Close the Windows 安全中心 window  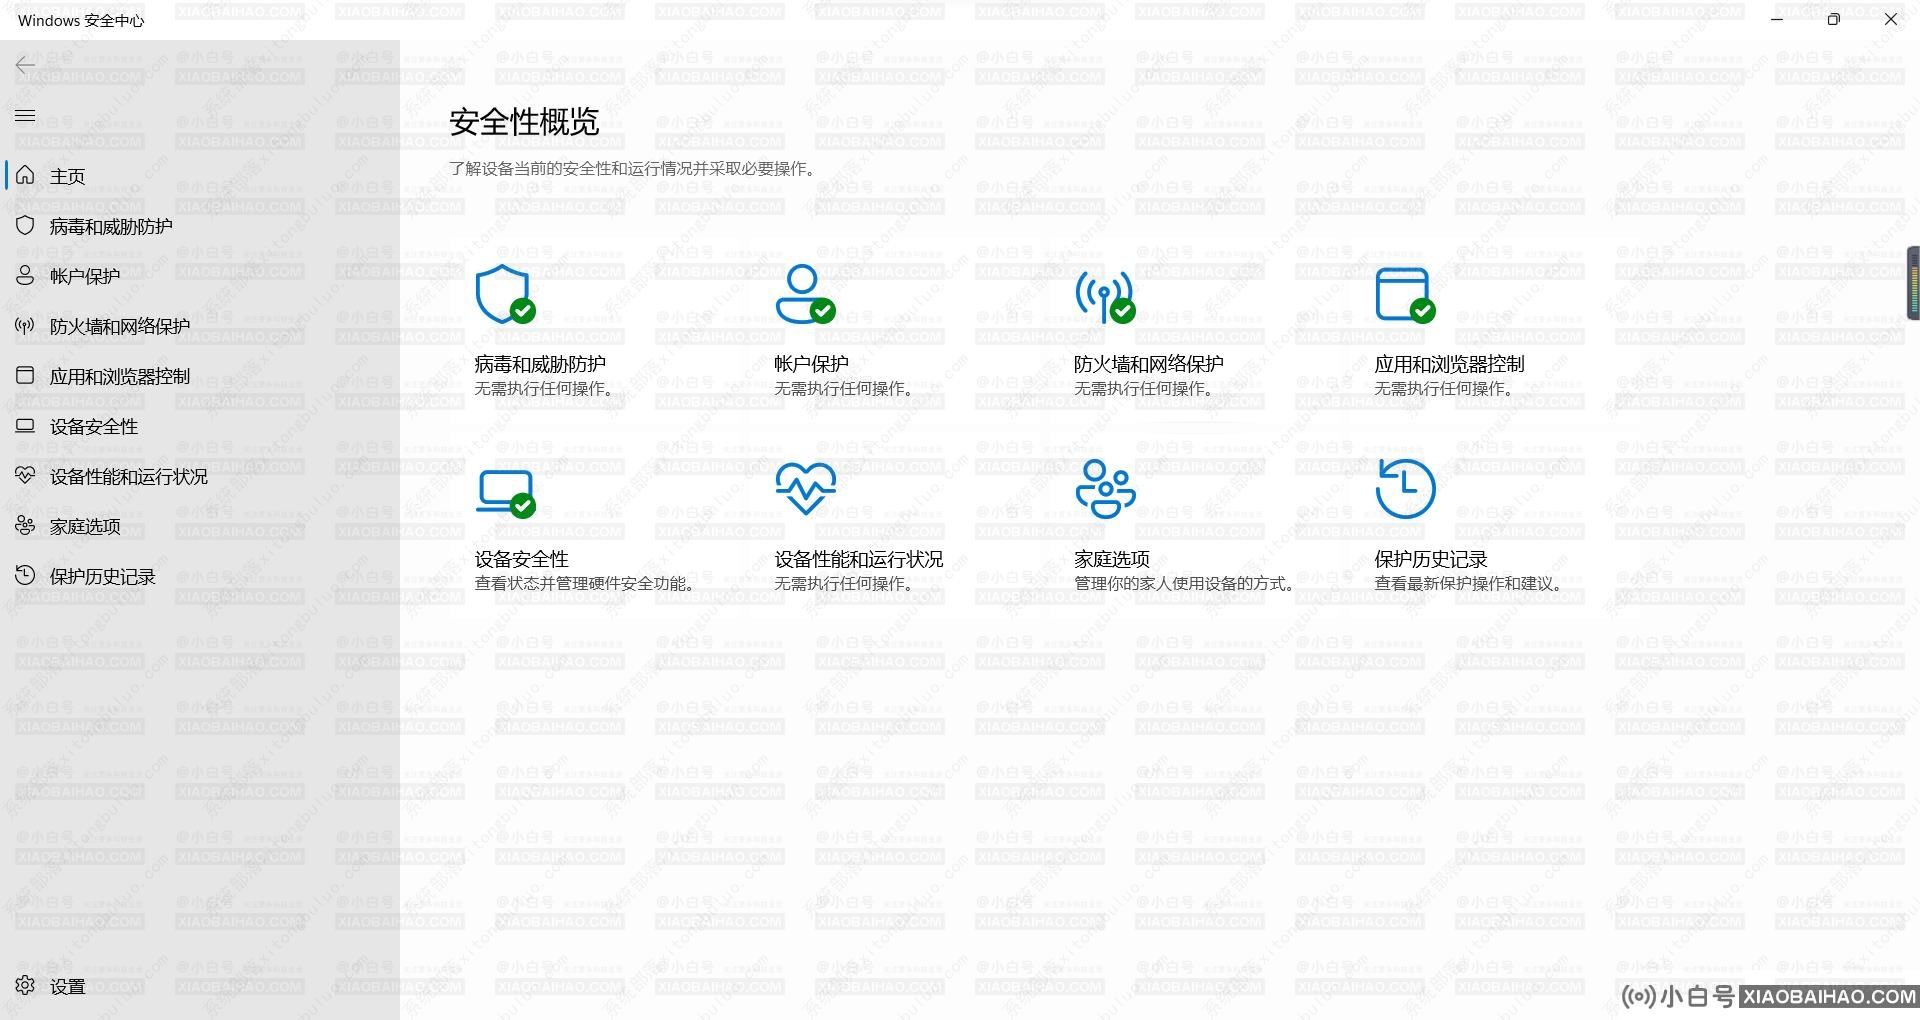click(1890, 19)
